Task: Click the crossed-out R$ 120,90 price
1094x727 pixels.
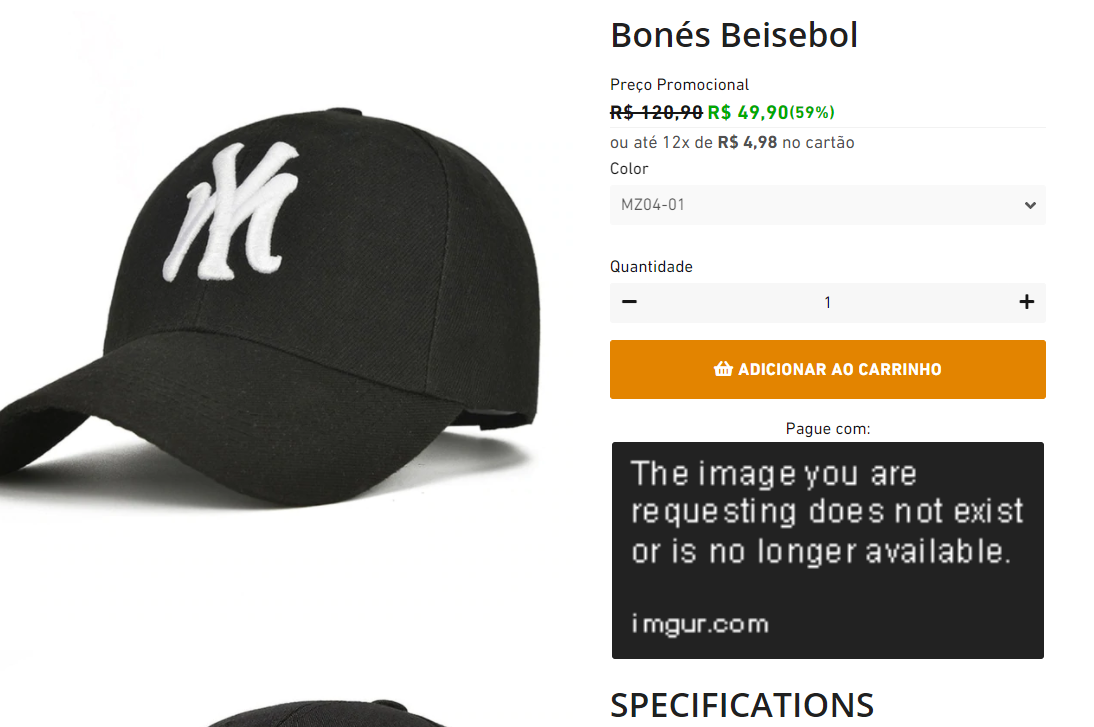Action: [656, 112]
